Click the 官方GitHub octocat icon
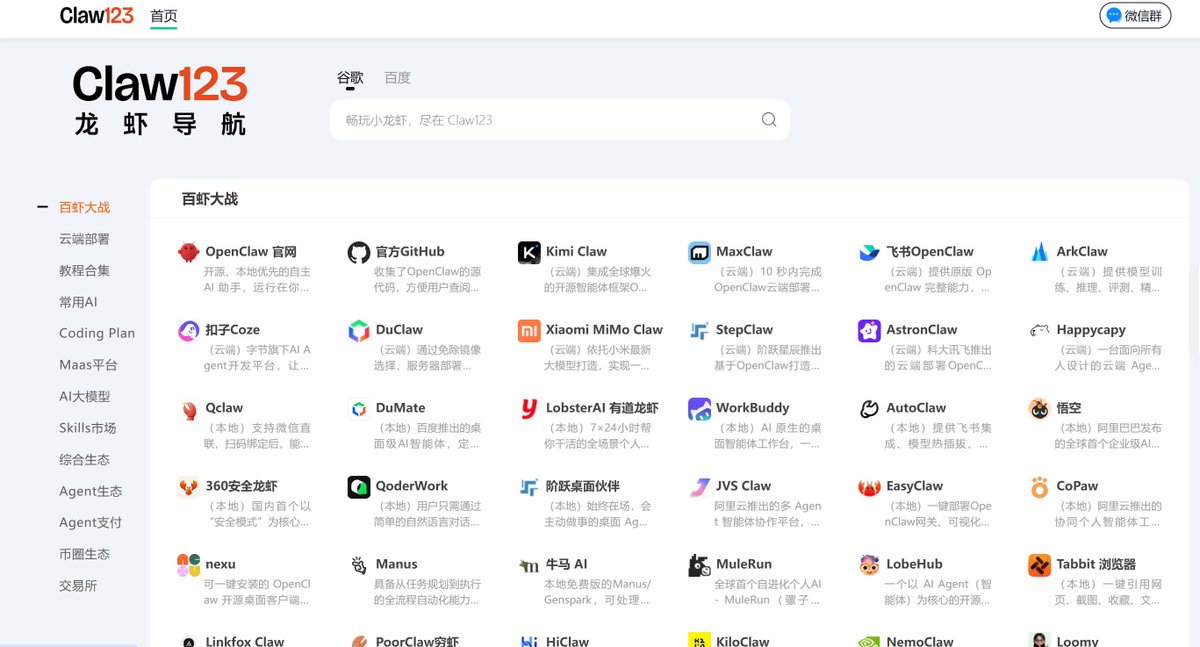Screen dimensions: 1200x647 359,252
